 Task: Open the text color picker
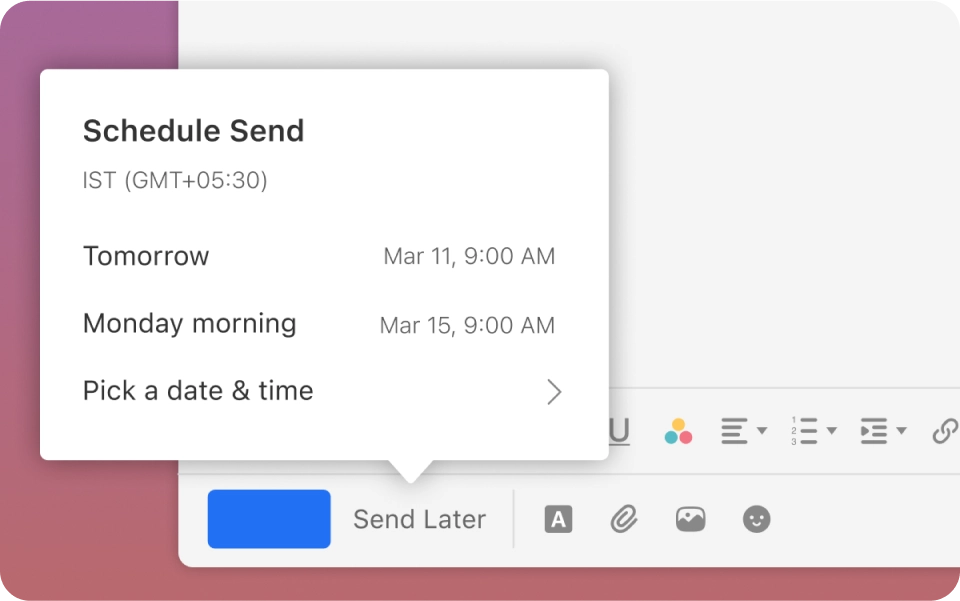pyautogui.click(x=678, y=431)
